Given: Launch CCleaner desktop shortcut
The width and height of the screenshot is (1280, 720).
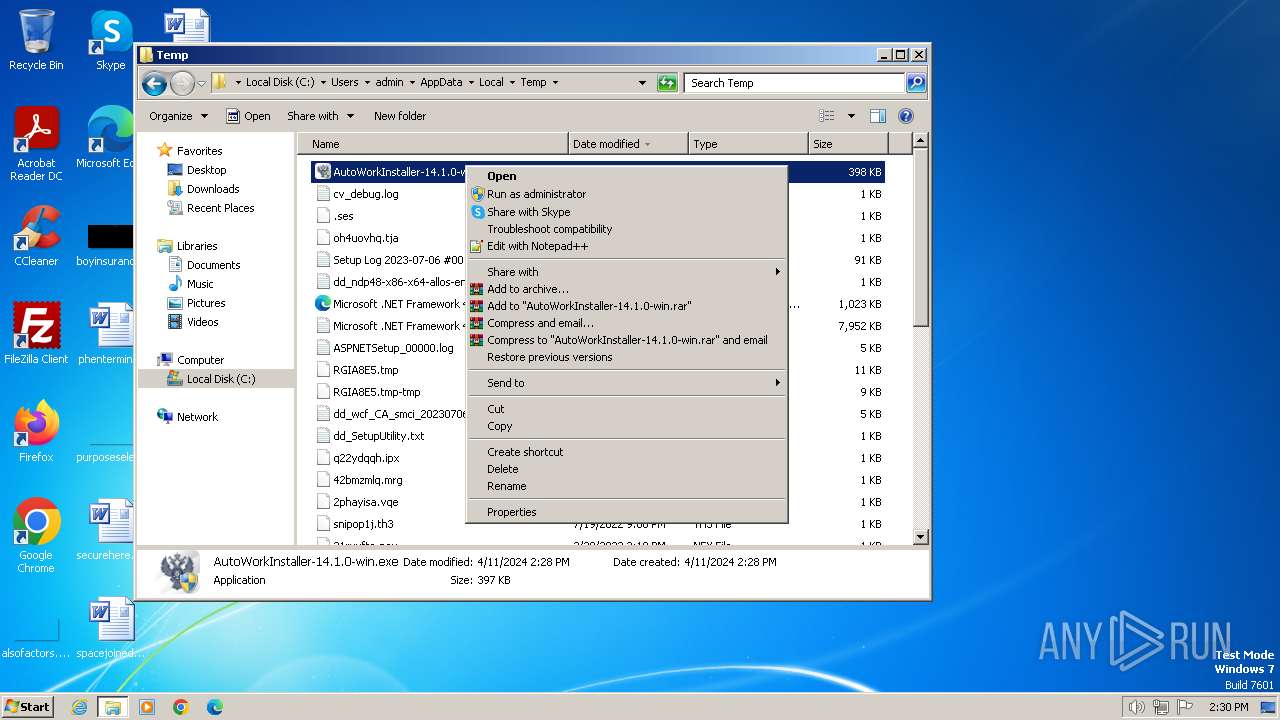Looking at the screenshot, I should pyautogui.click(x=36, y=236).
